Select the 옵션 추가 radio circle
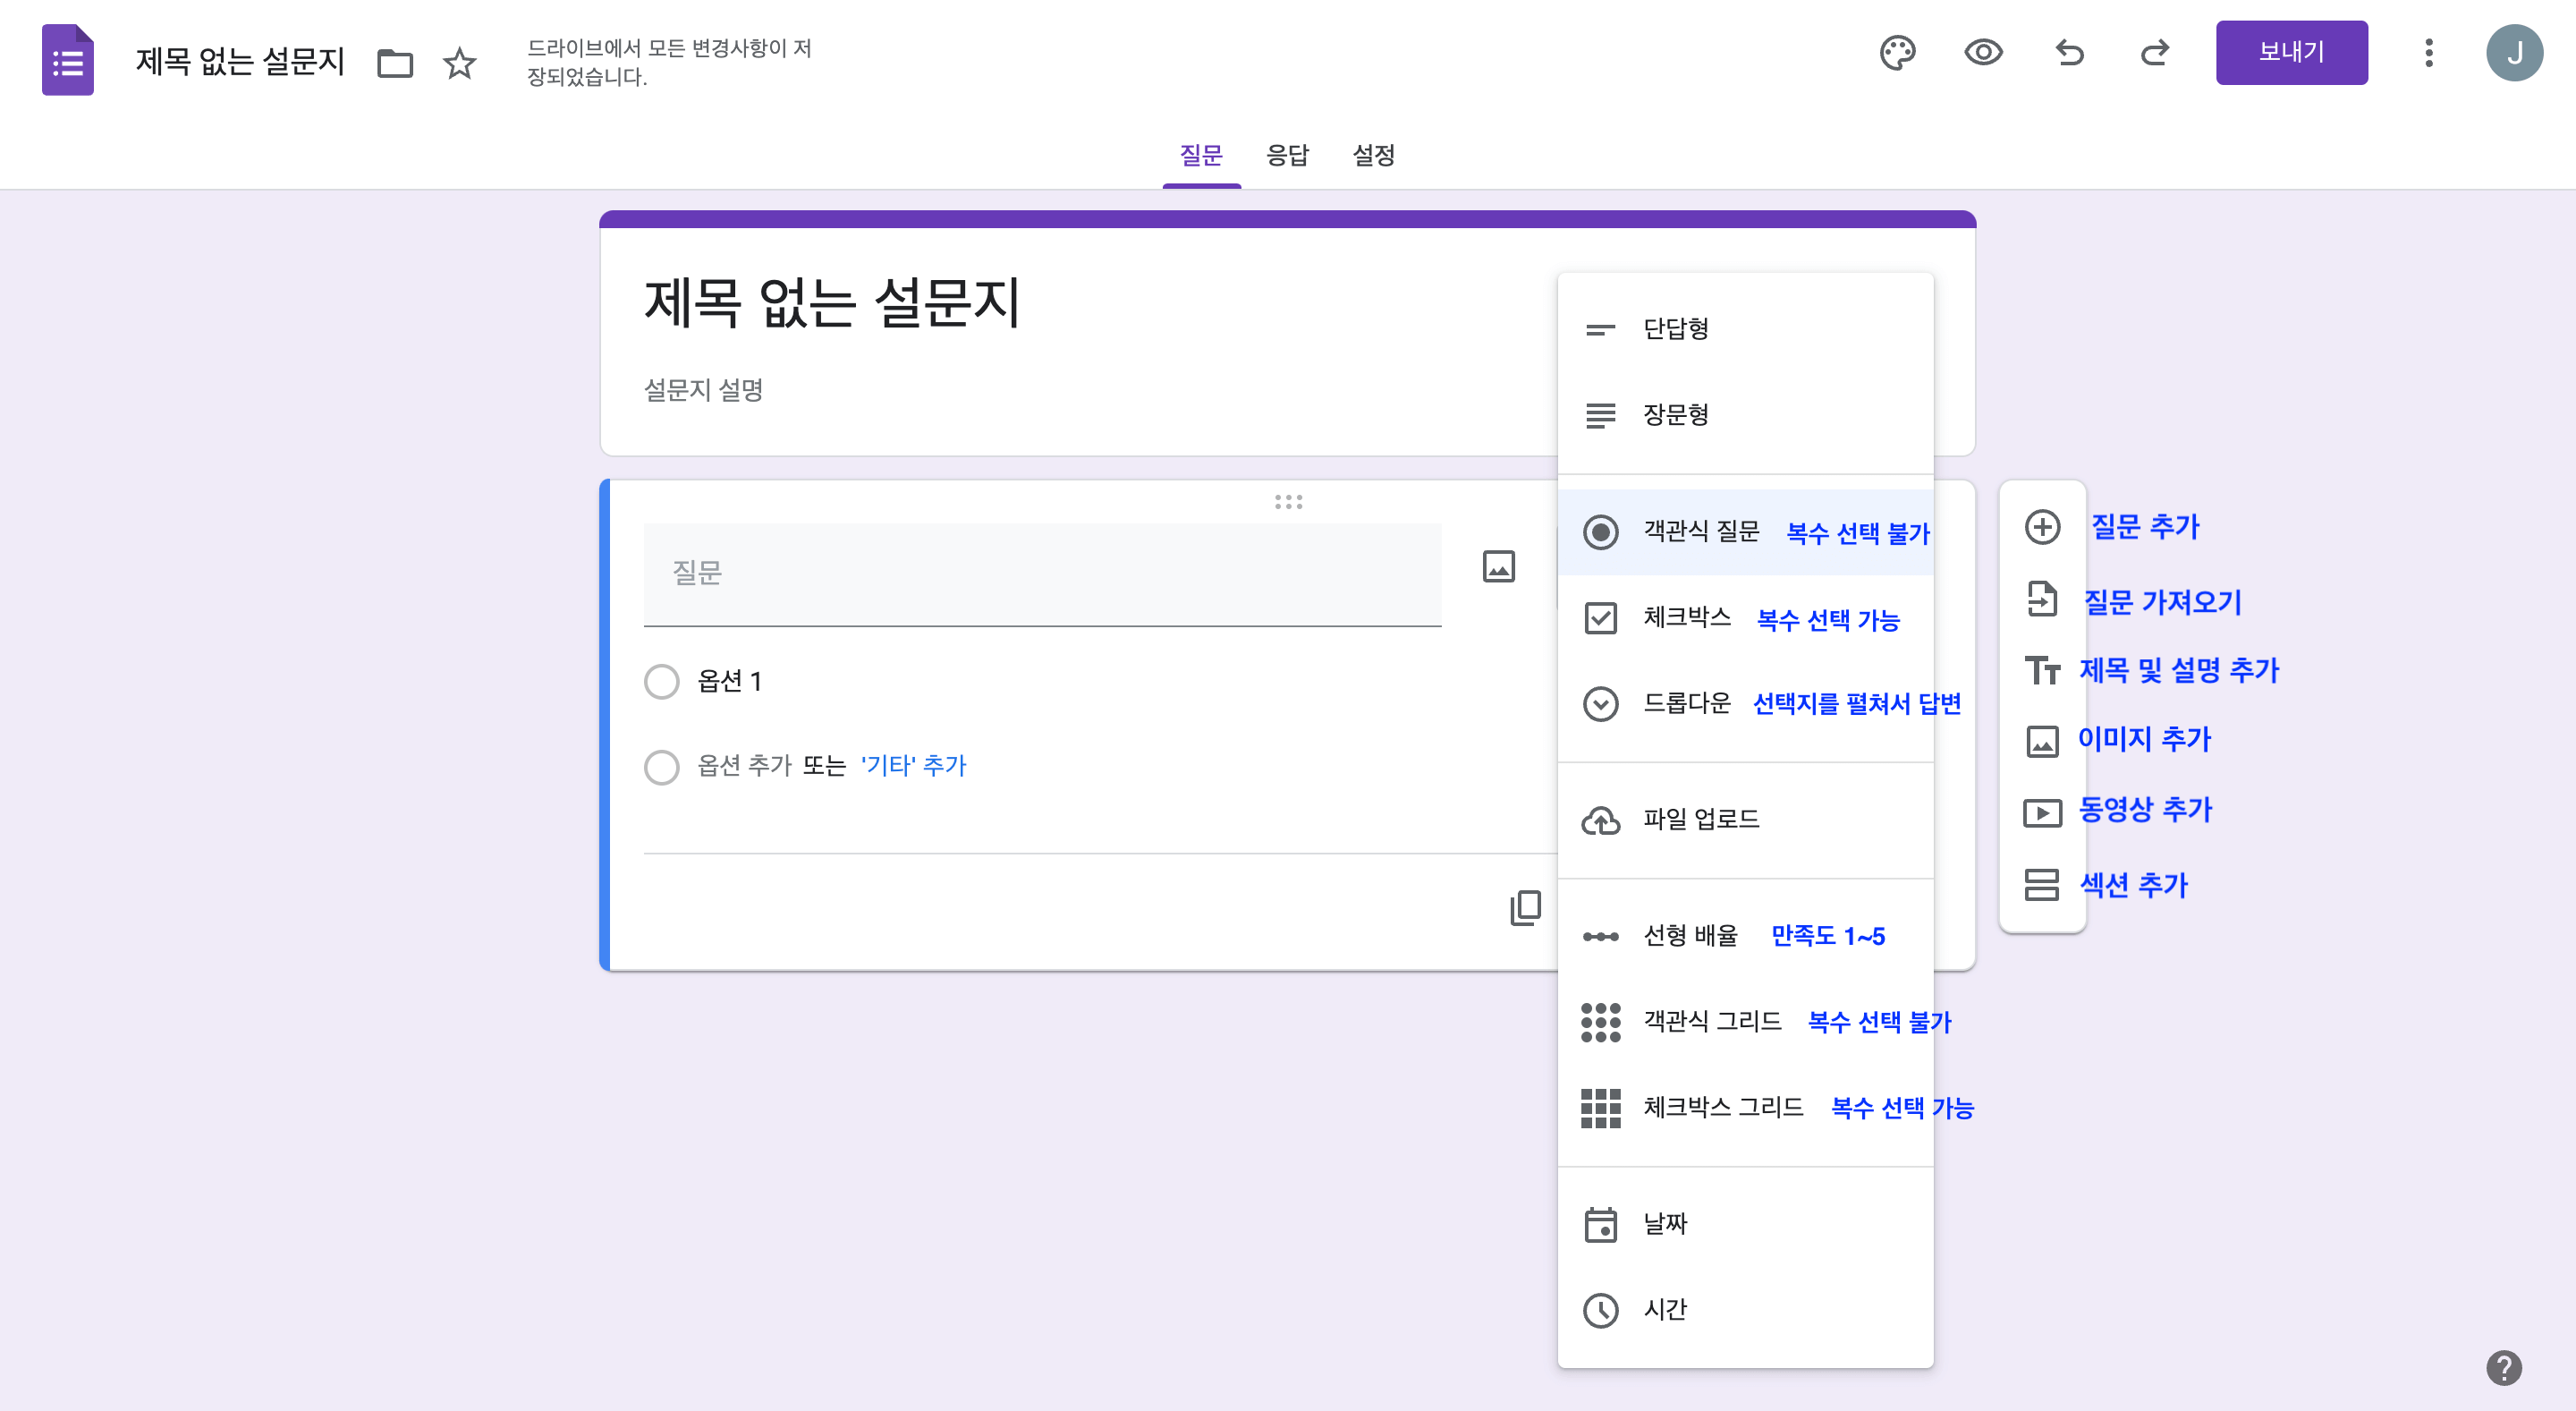 point(662,767)
